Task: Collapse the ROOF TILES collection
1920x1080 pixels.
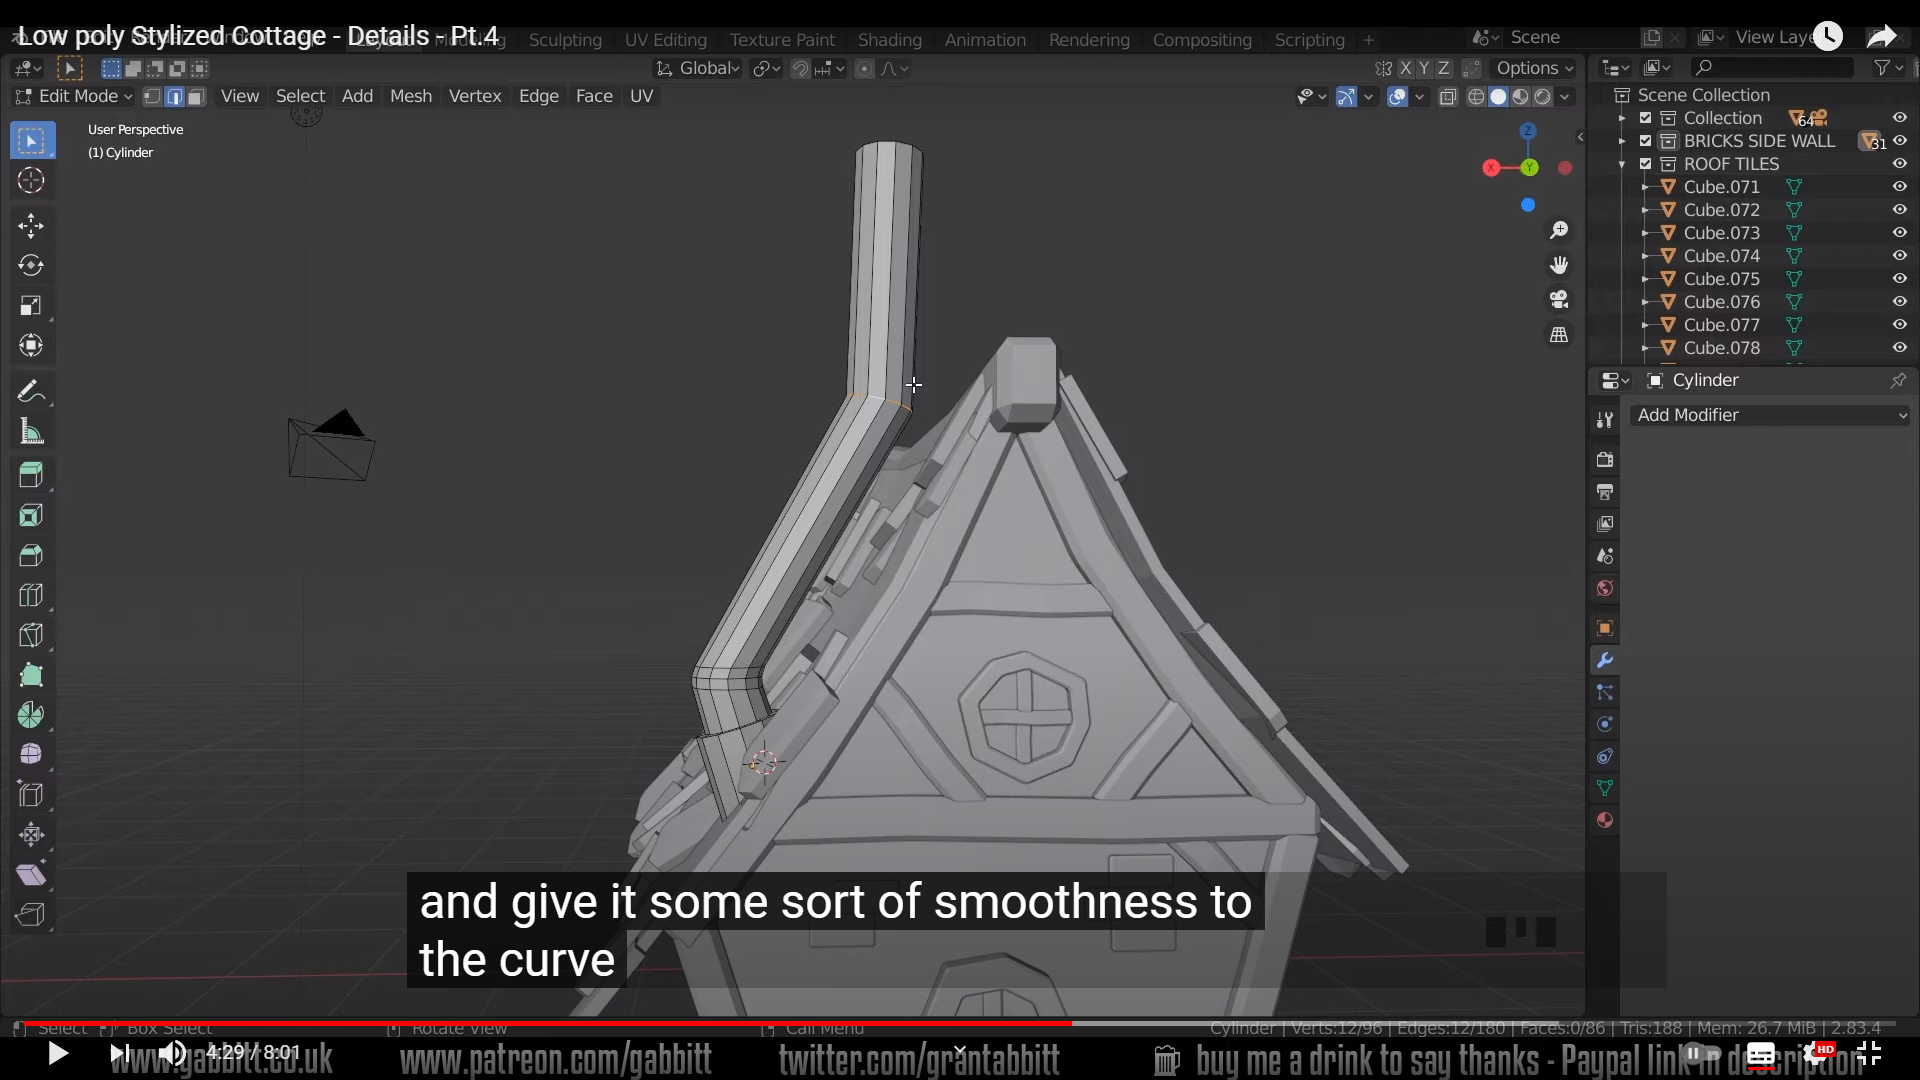Action: [1622, 164]
